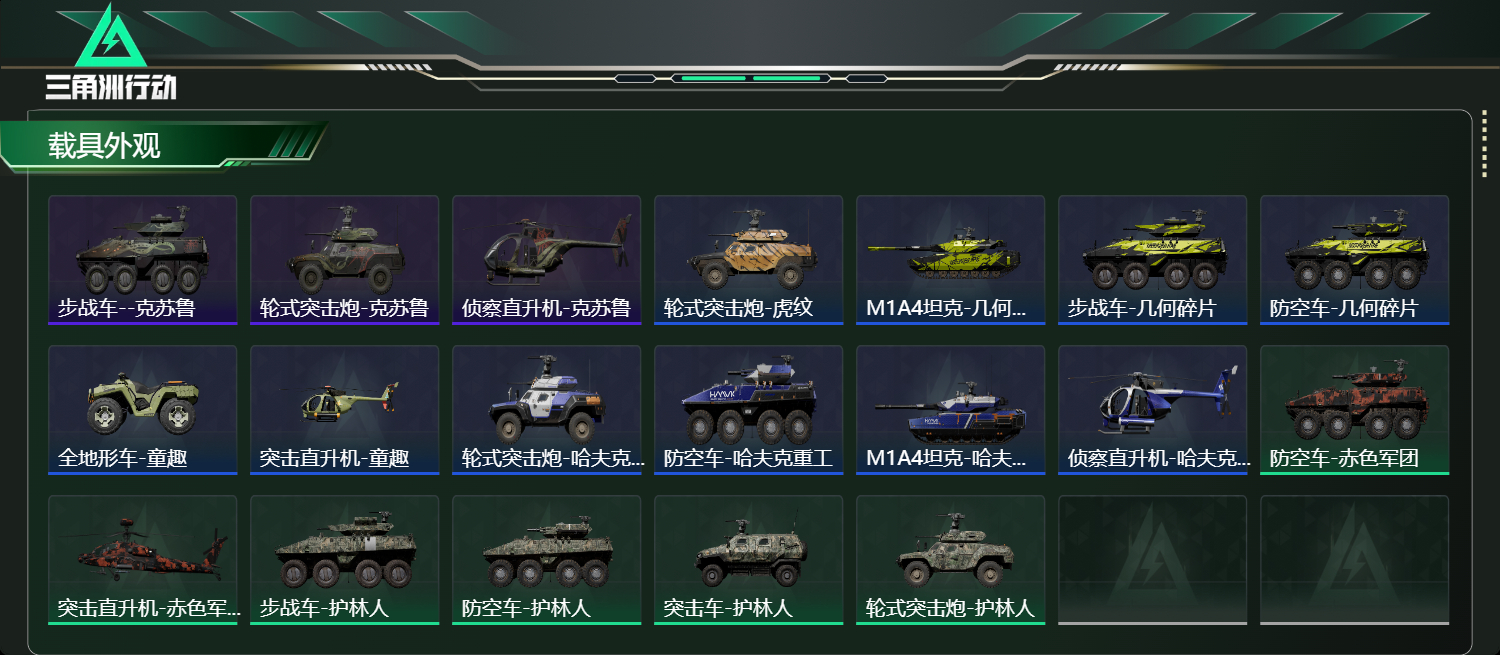
Task: Pick the M1A4坦克-几何 yellow tank skin
Action: pyautogui.click(x=950, y=260)
